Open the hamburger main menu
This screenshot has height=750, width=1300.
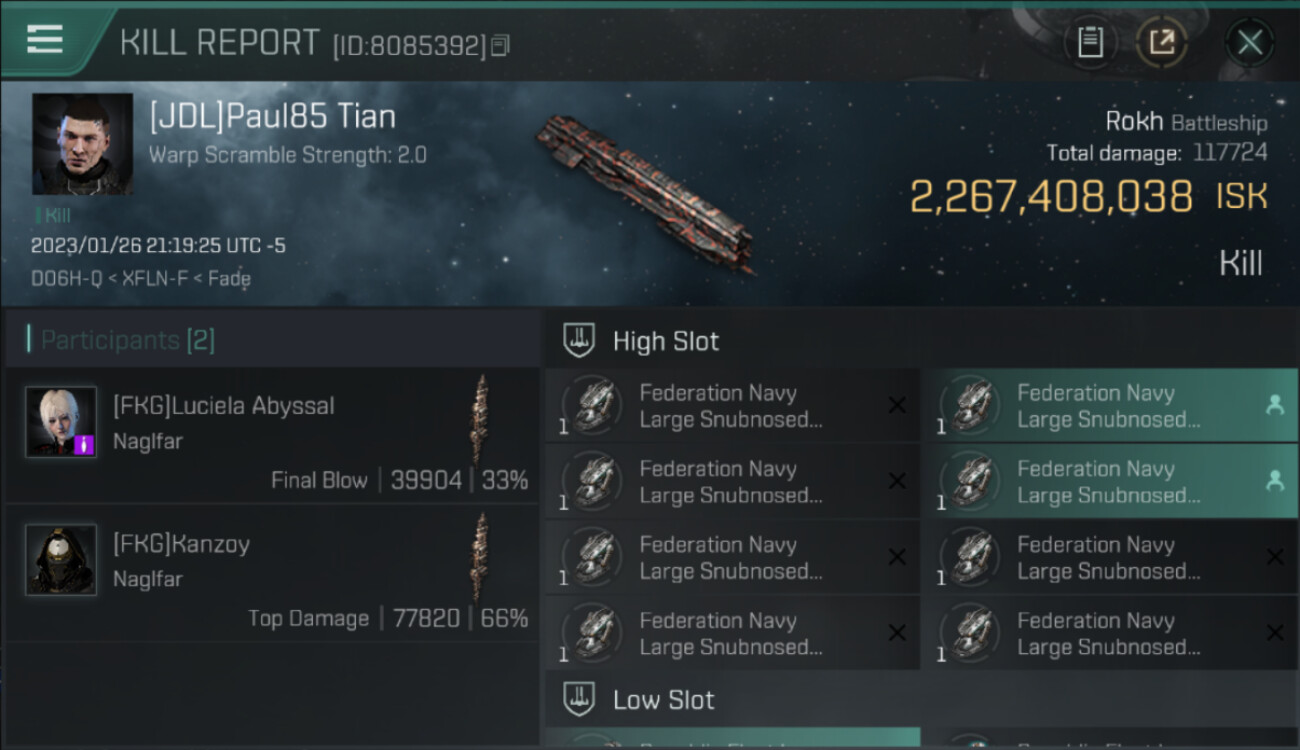click(45, 40)
